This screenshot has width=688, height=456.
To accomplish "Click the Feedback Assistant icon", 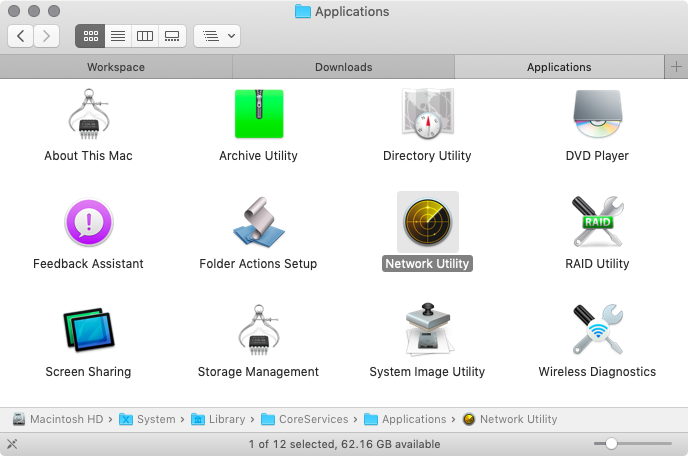I will coord(88,222).
